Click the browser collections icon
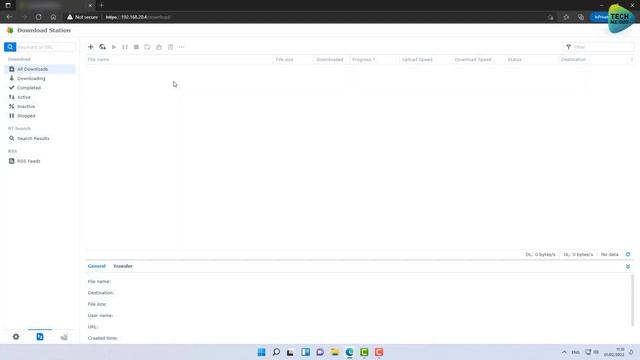 click(x=581, y=17)
